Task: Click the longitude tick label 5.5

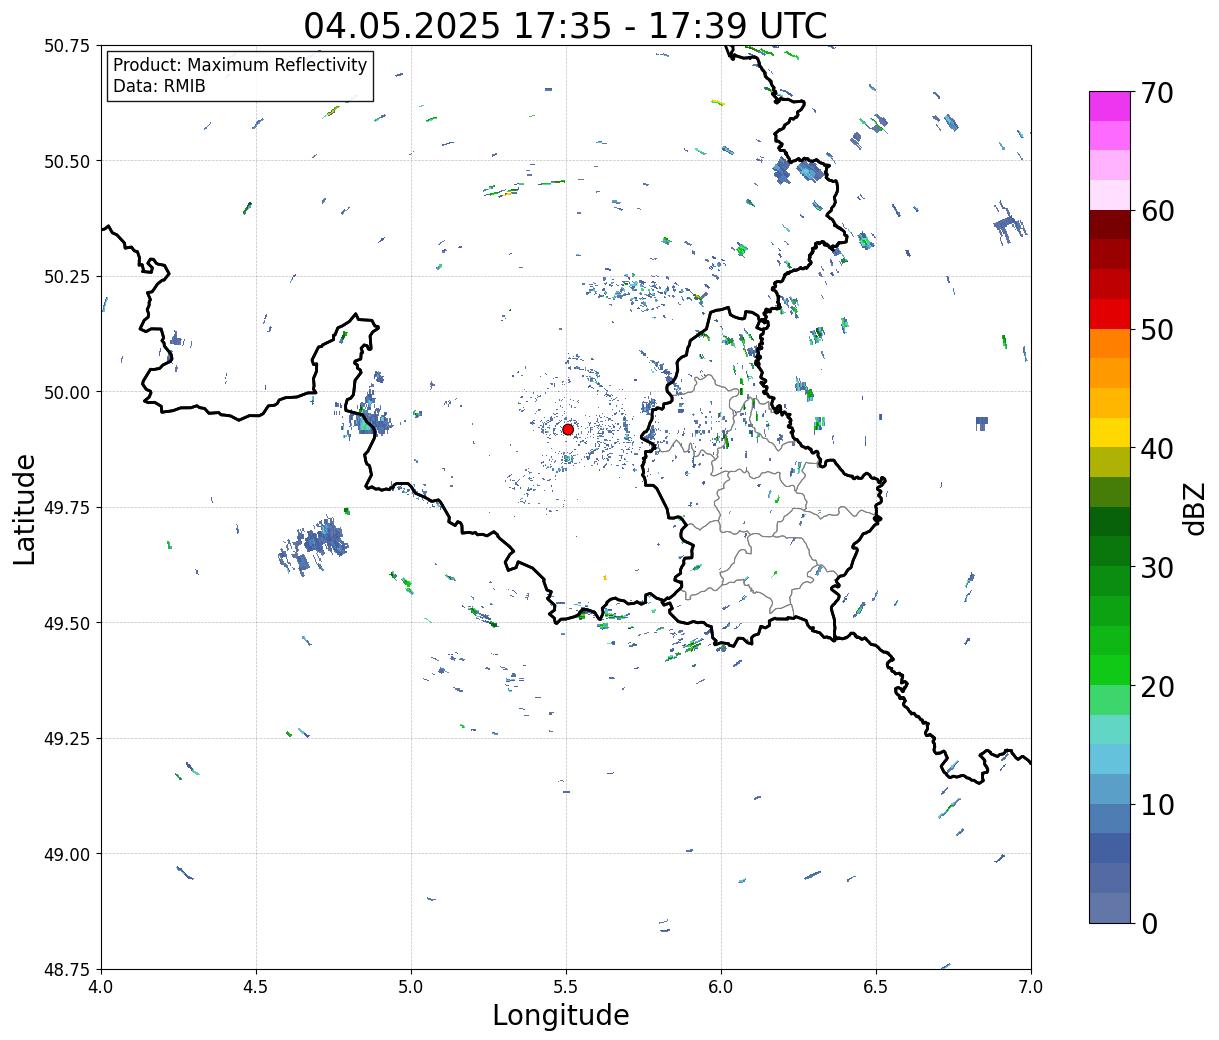Action: tap(566, 987)
